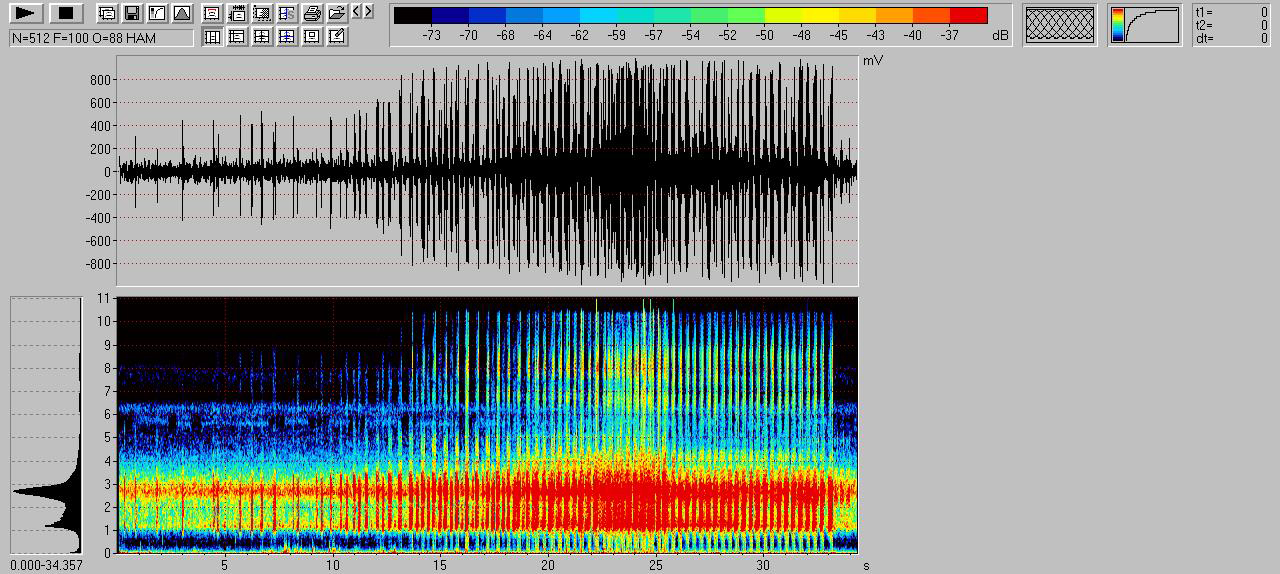
Task: Toggle the blue-lined grid cursor button
Action: (x=287, y=36)
